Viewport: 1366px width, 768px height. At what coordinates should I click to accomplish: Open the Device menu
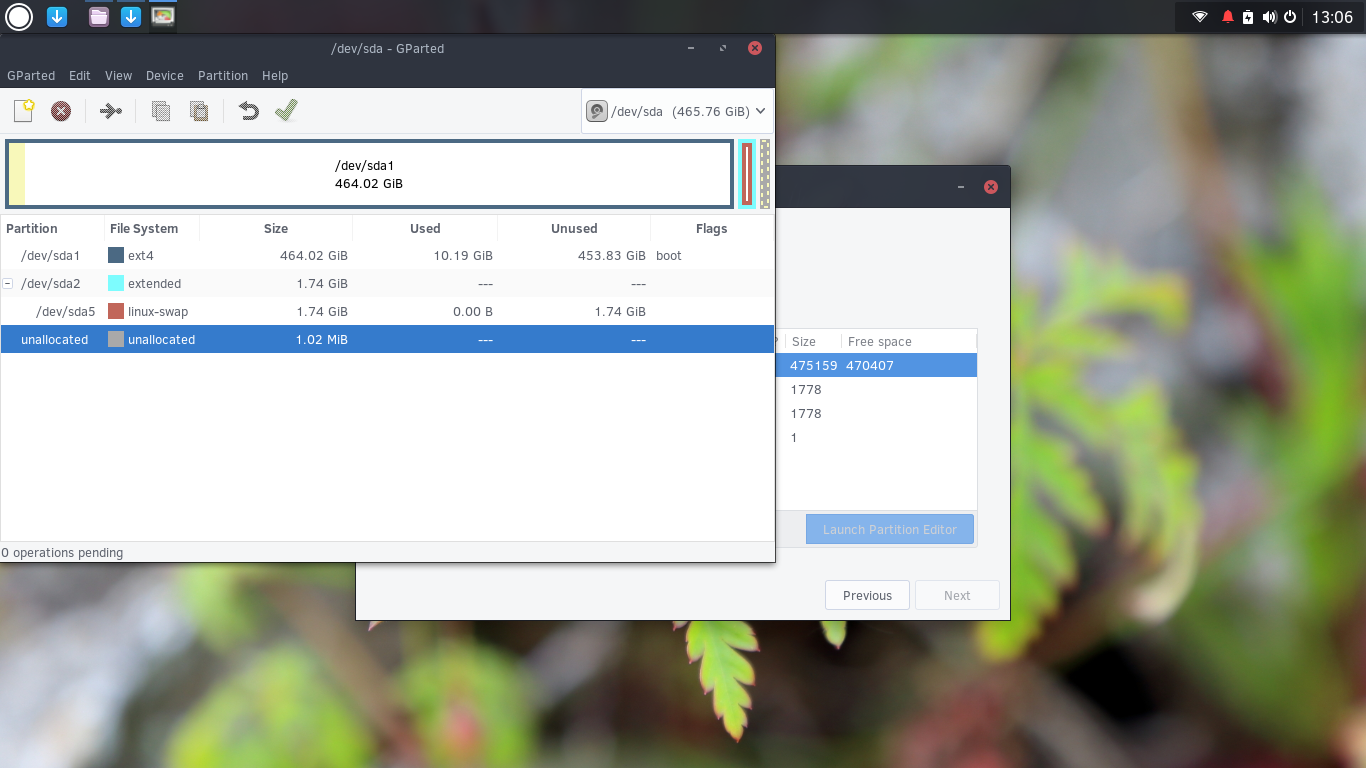coord(165,75)
